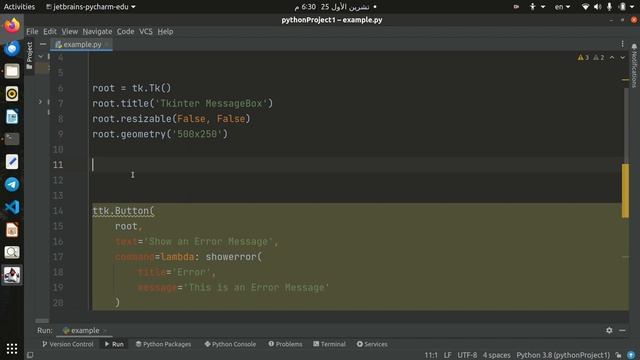Open Version Control tool window
Screen dimensions: 640x360
click(x=68, y=344)
